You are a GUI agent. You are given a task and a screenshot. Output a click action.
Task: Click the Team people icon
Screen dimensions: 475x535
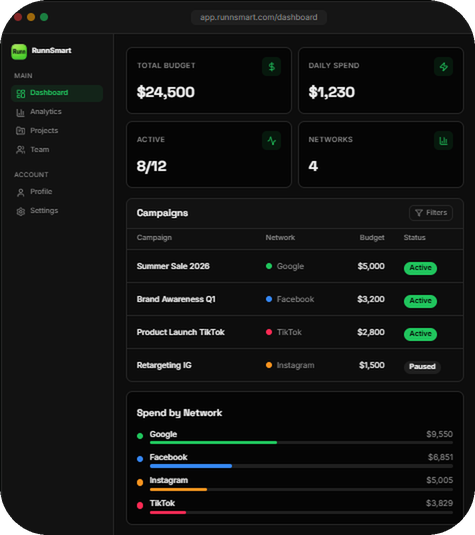21,150
